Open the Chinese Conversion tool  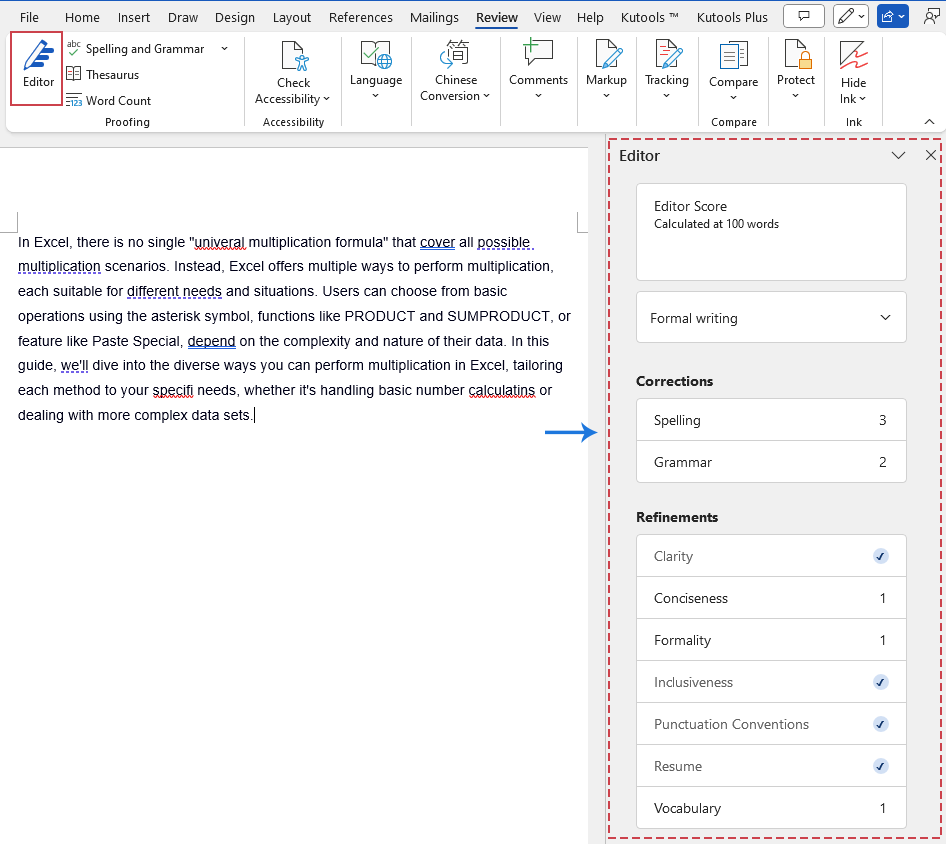(455, 73)
